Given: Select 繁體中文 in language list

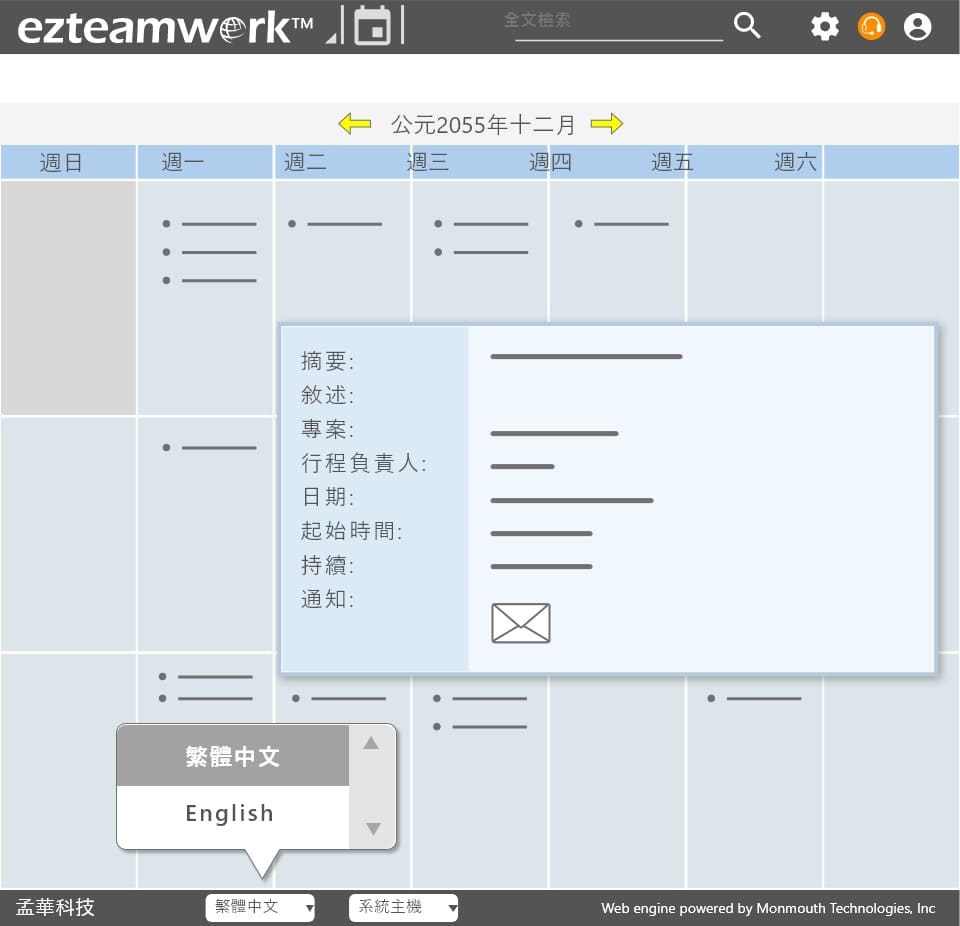Looking at the screenshot, I should click(x=232, y=757).
